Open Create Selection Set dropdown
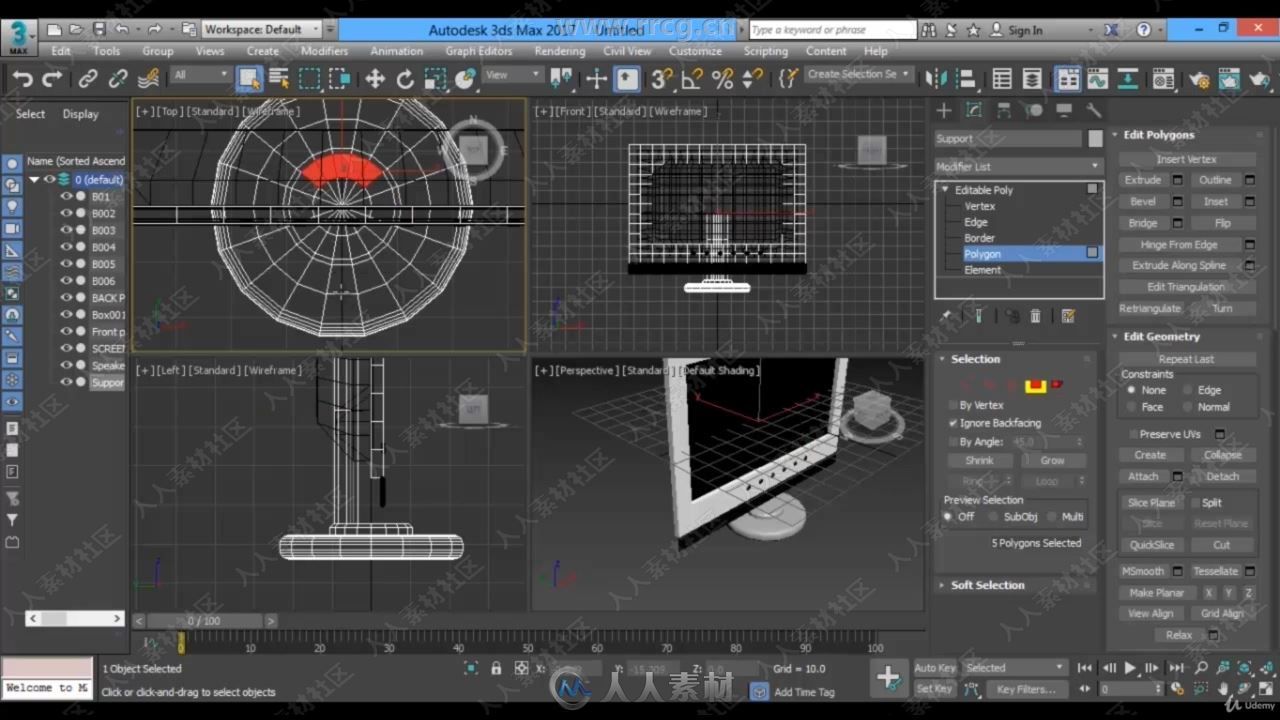 [x=858, y=74]
